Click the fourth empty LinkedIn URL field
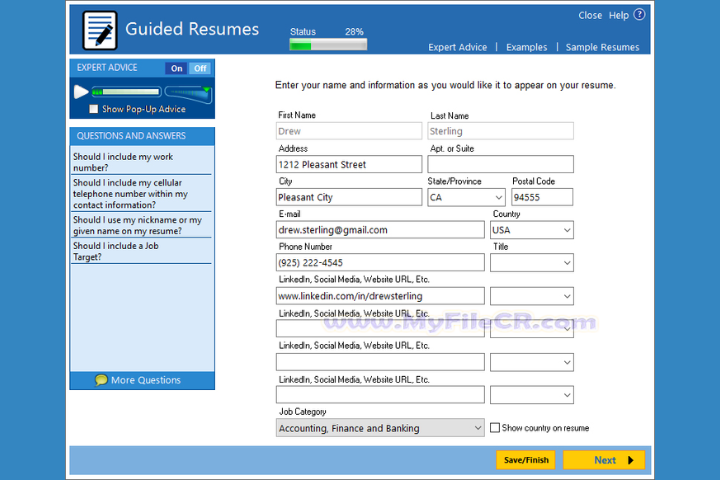This screenshot has width=720, height=480. pos(380,395)
